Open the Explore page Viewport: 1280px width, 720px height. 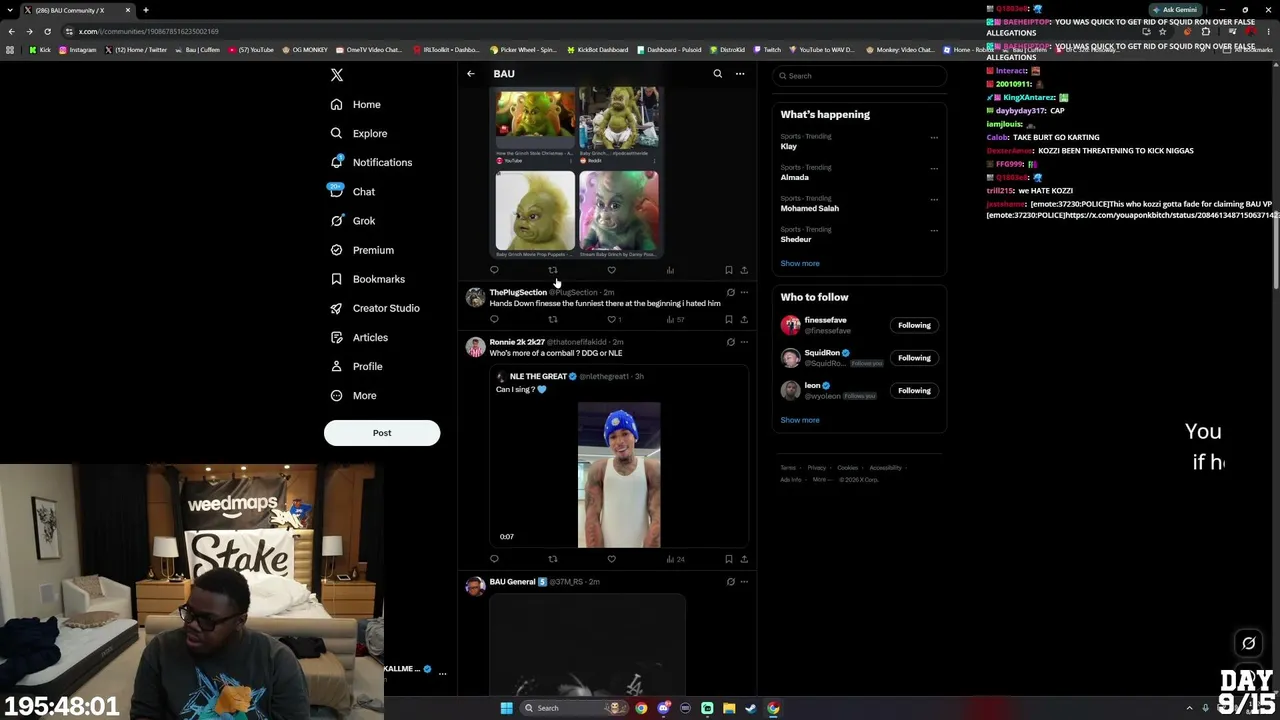click(359, 133)
